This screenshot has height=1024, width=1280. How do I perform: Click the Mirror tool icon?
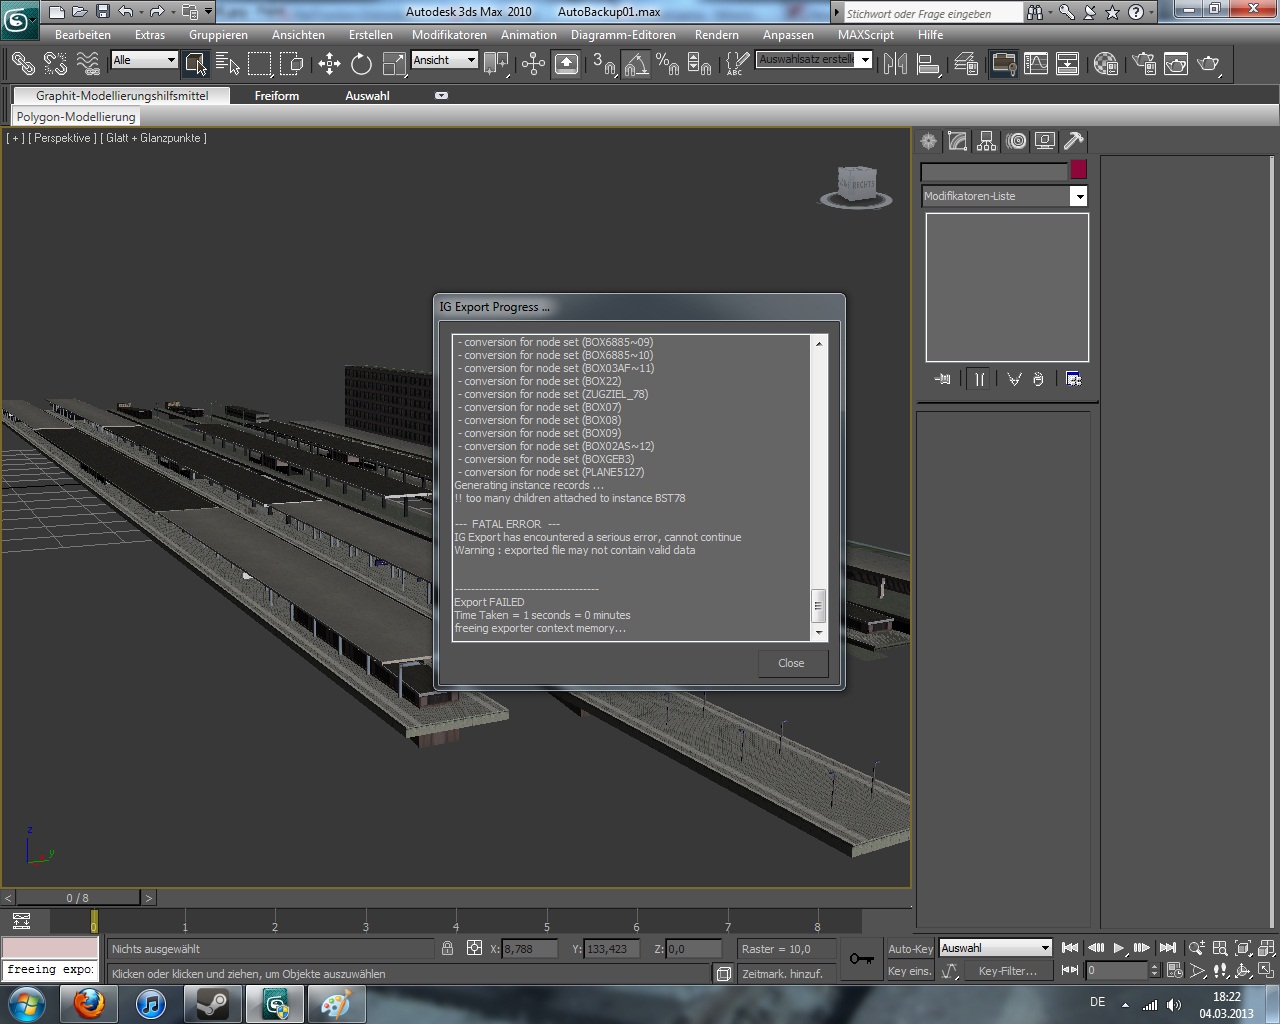pyautogui.click(x=895, y=64)
